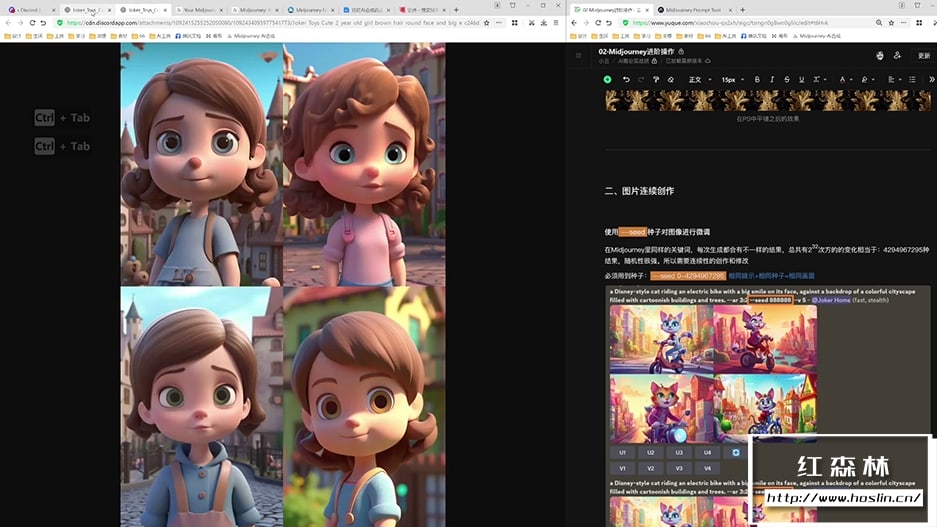Close the second Joker_Toys tab in left browser
This screenshot has height=527, width=937.
pos(166,10)
